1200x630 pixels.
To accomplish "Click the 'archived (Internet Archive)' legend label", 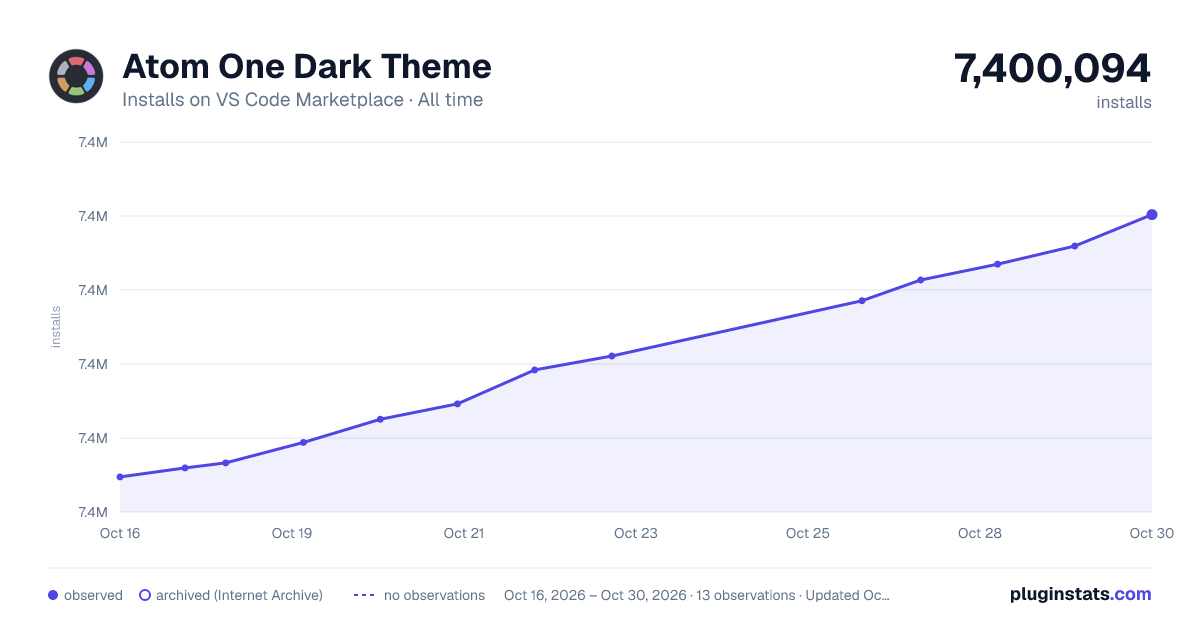I will (x=239, y=595).
